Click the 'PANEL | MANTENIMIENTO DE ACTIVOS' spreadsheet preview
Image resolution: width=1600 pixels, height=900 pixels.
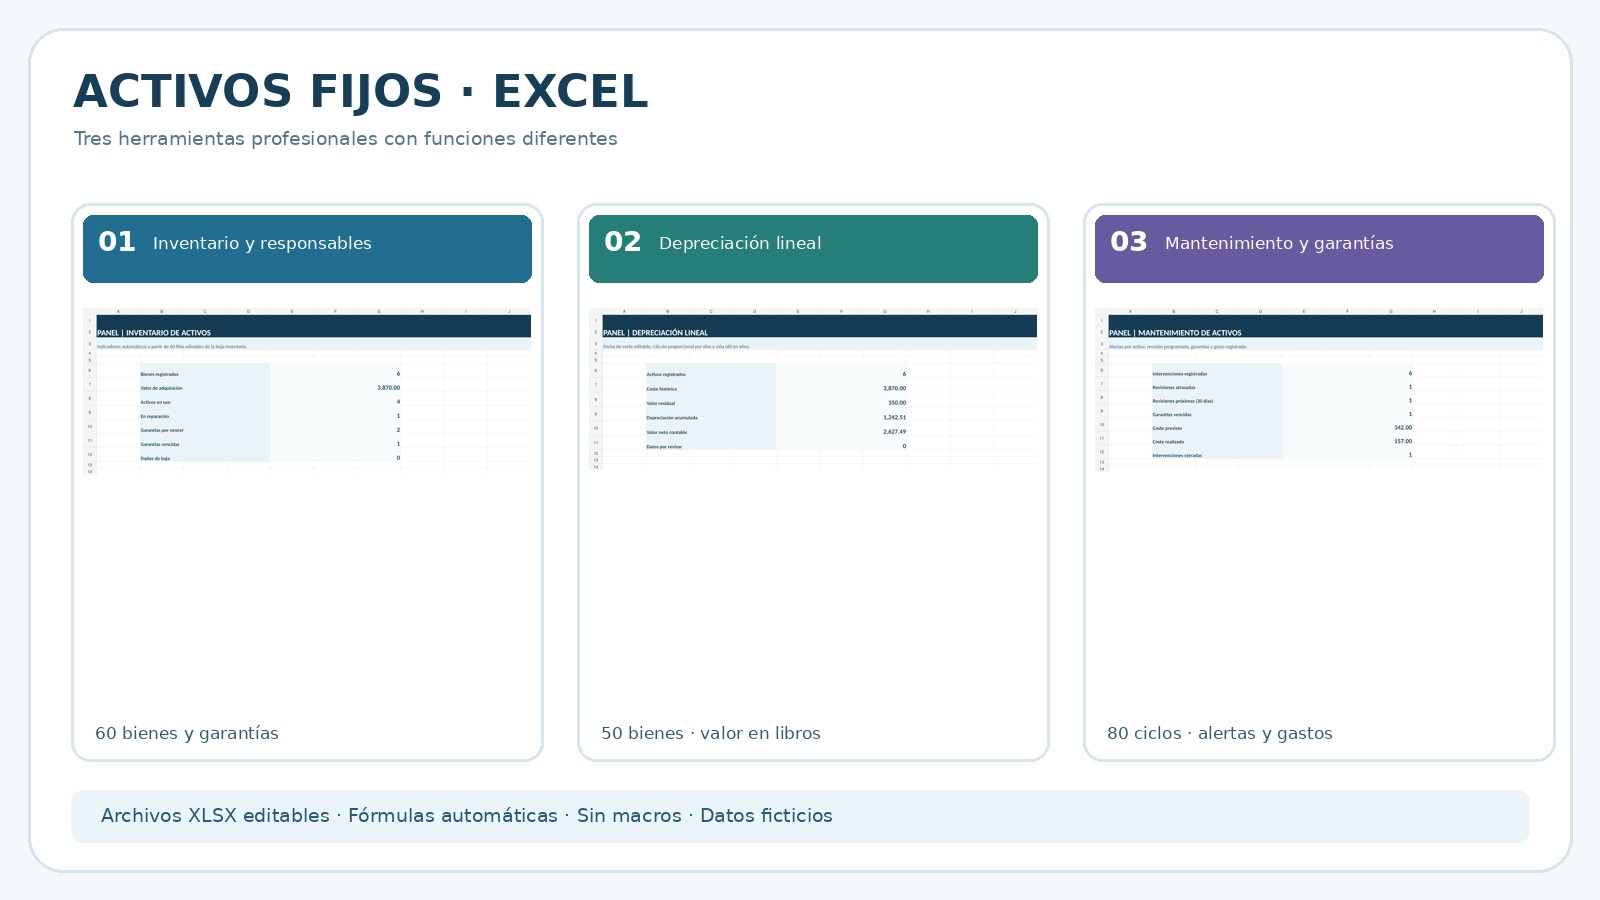click(x=1319, y=389)
